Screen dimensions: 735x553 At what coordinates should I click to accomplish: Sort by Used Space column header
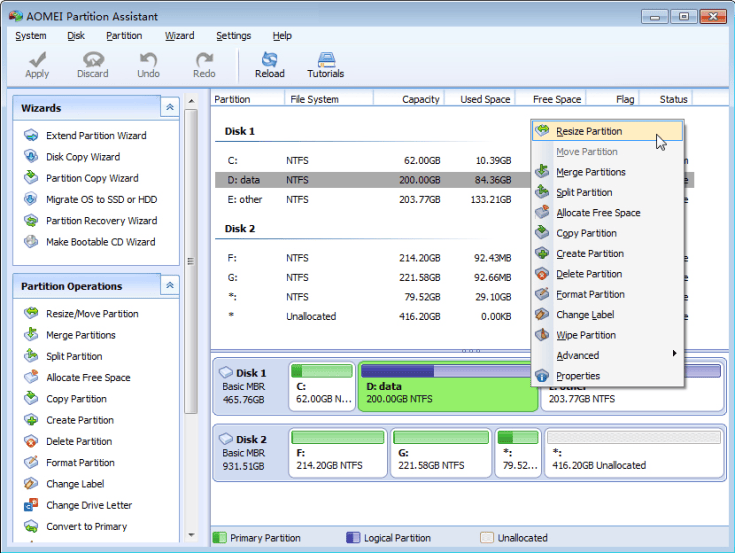click(x=480, y=99)
